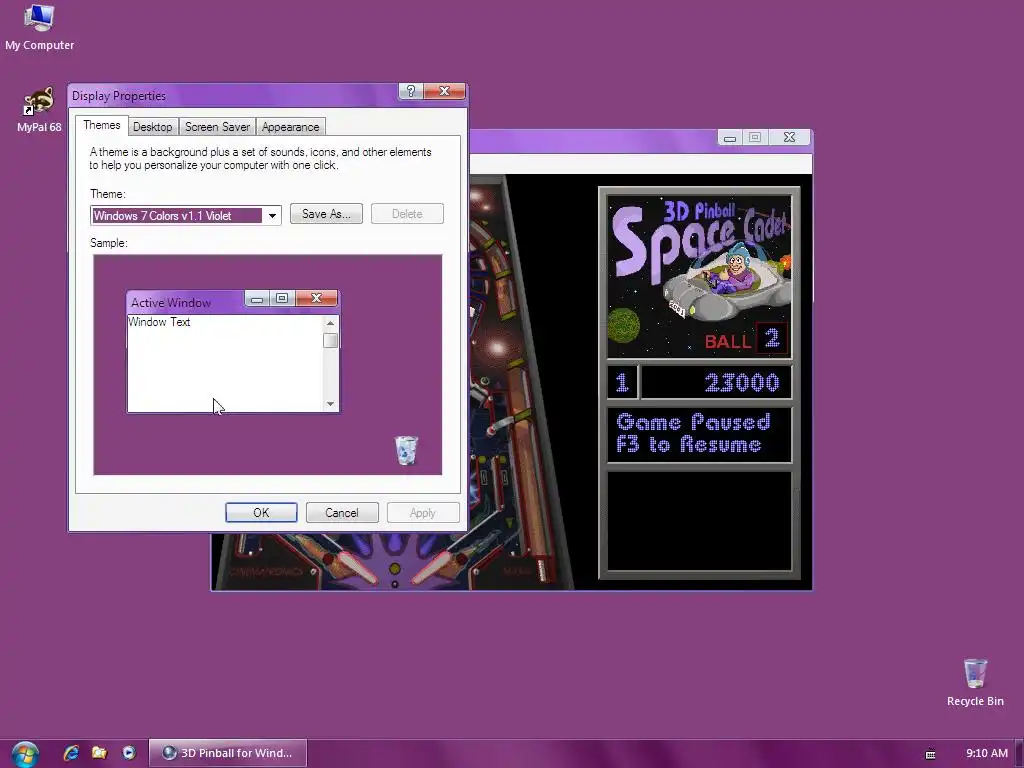
Task: Click the Display Properties title bar
Action: pos(232,95)
